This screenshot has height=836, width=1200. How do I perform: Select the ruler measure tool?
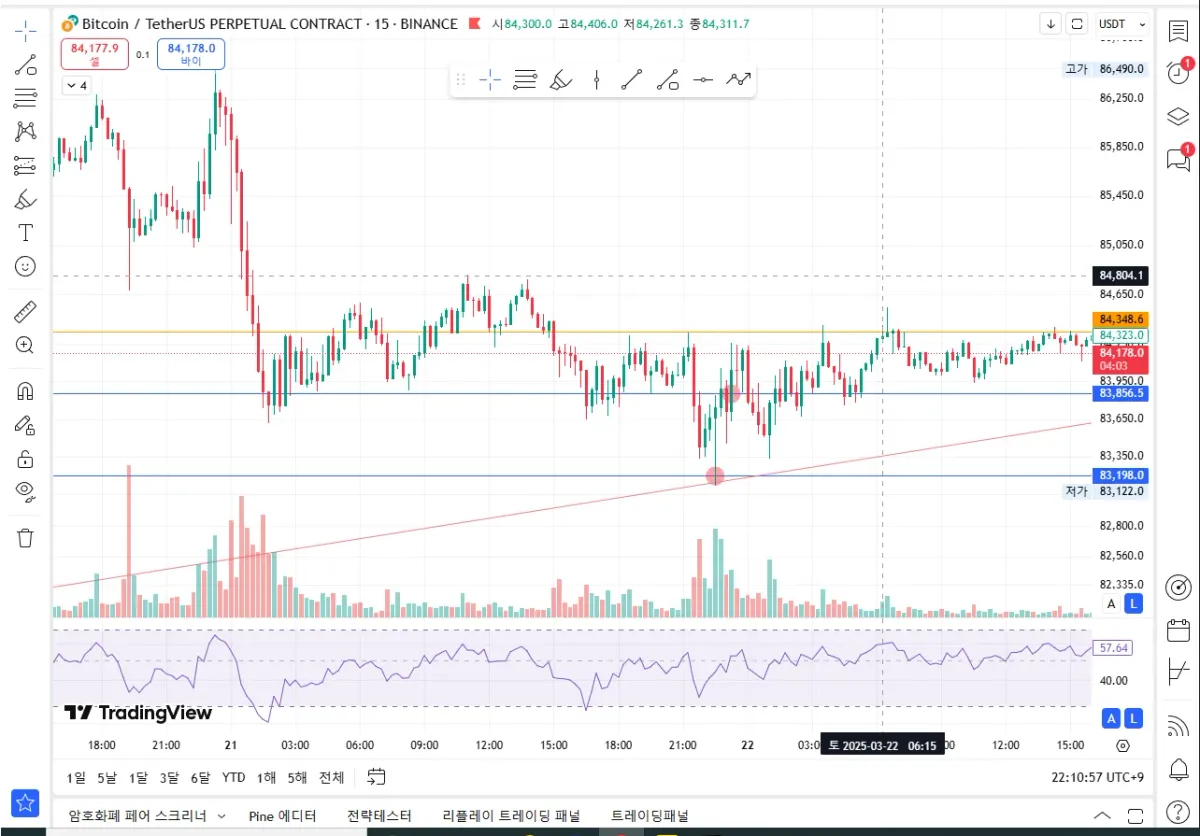tap(25, 312)
